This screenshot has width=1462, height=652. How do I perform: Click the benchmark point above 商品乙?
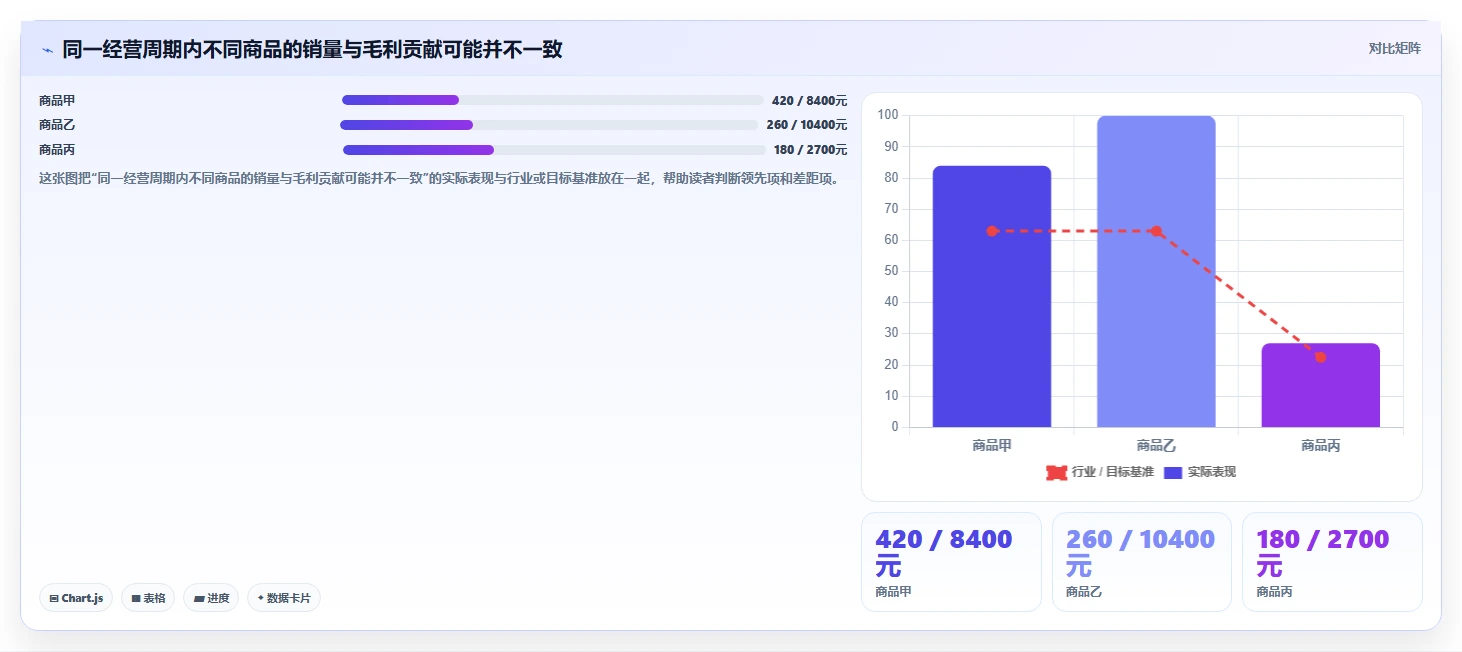(1156, 231)
